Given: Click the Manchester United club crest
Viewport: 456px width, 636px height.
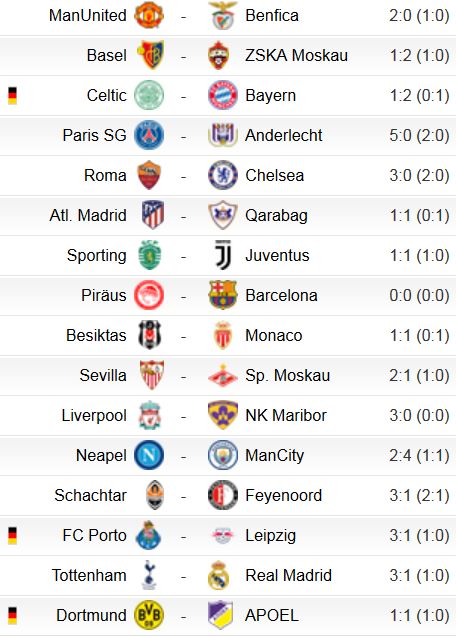Looking at the screenshot, I should 149,15.
